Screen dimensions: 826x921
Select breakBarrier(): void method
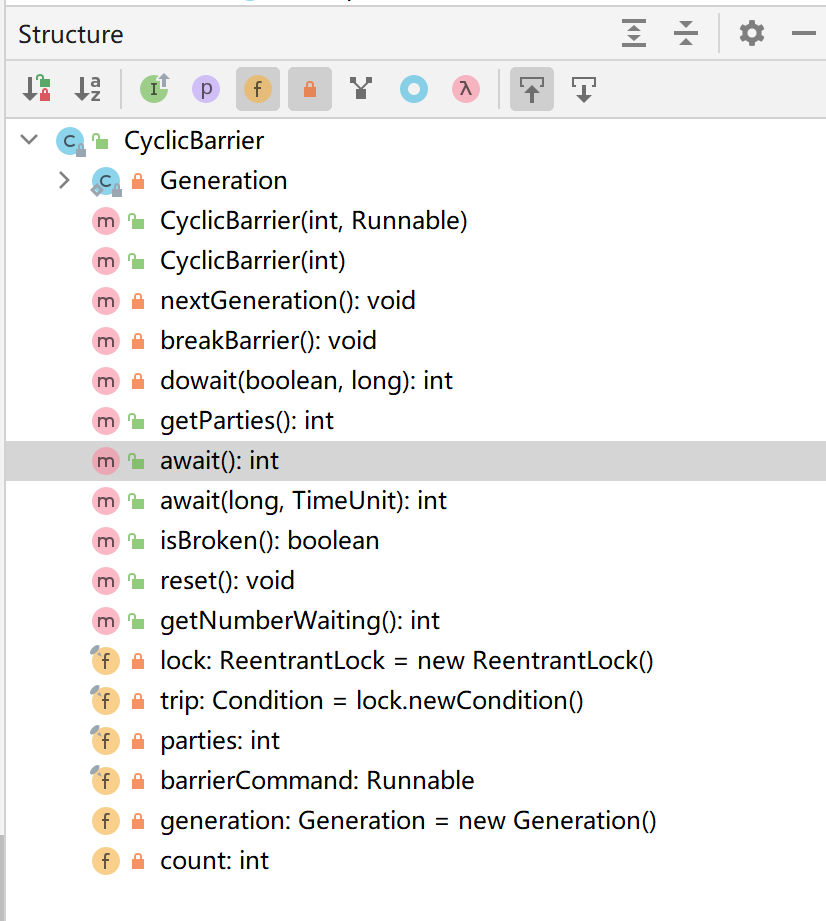tap(415, 341)
